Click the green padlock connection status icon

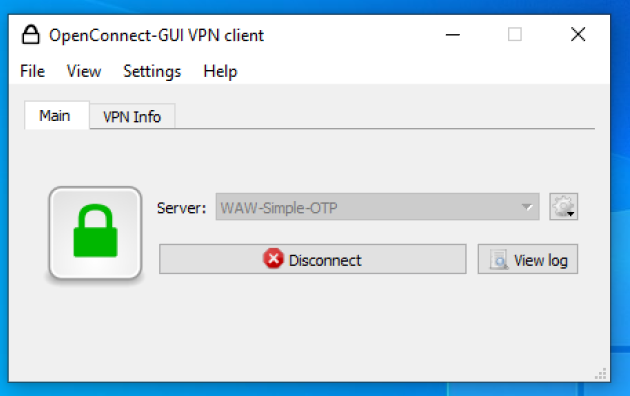pos(95,233)
